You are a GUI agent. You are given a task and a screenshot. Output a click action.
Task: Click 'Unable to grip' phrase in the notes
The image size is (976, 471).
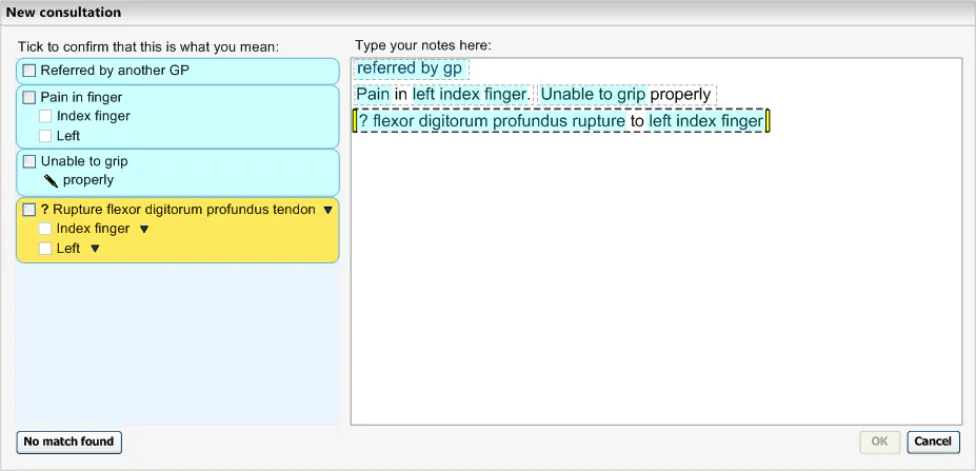pos(593,94)
